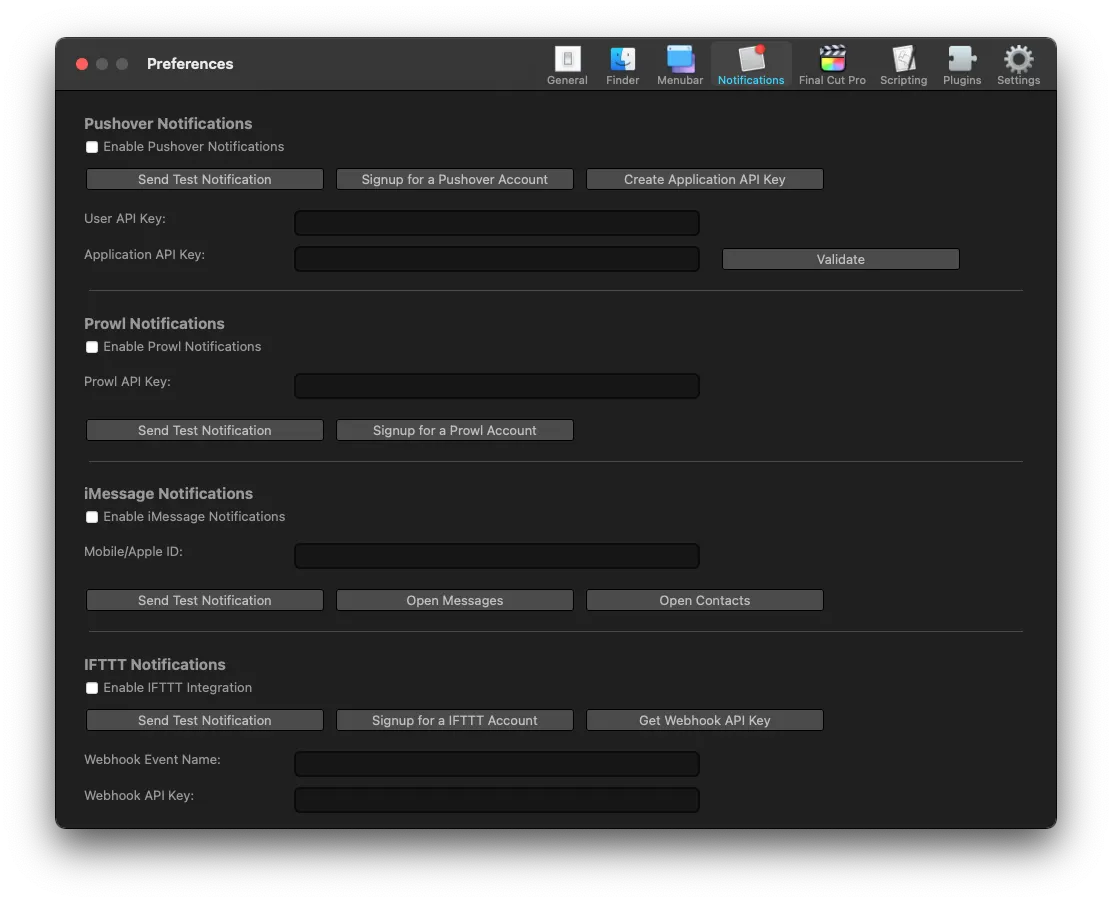
Task: Focus the Prowl API Key field
Action: pyautogui.click(x=496, y=386)
